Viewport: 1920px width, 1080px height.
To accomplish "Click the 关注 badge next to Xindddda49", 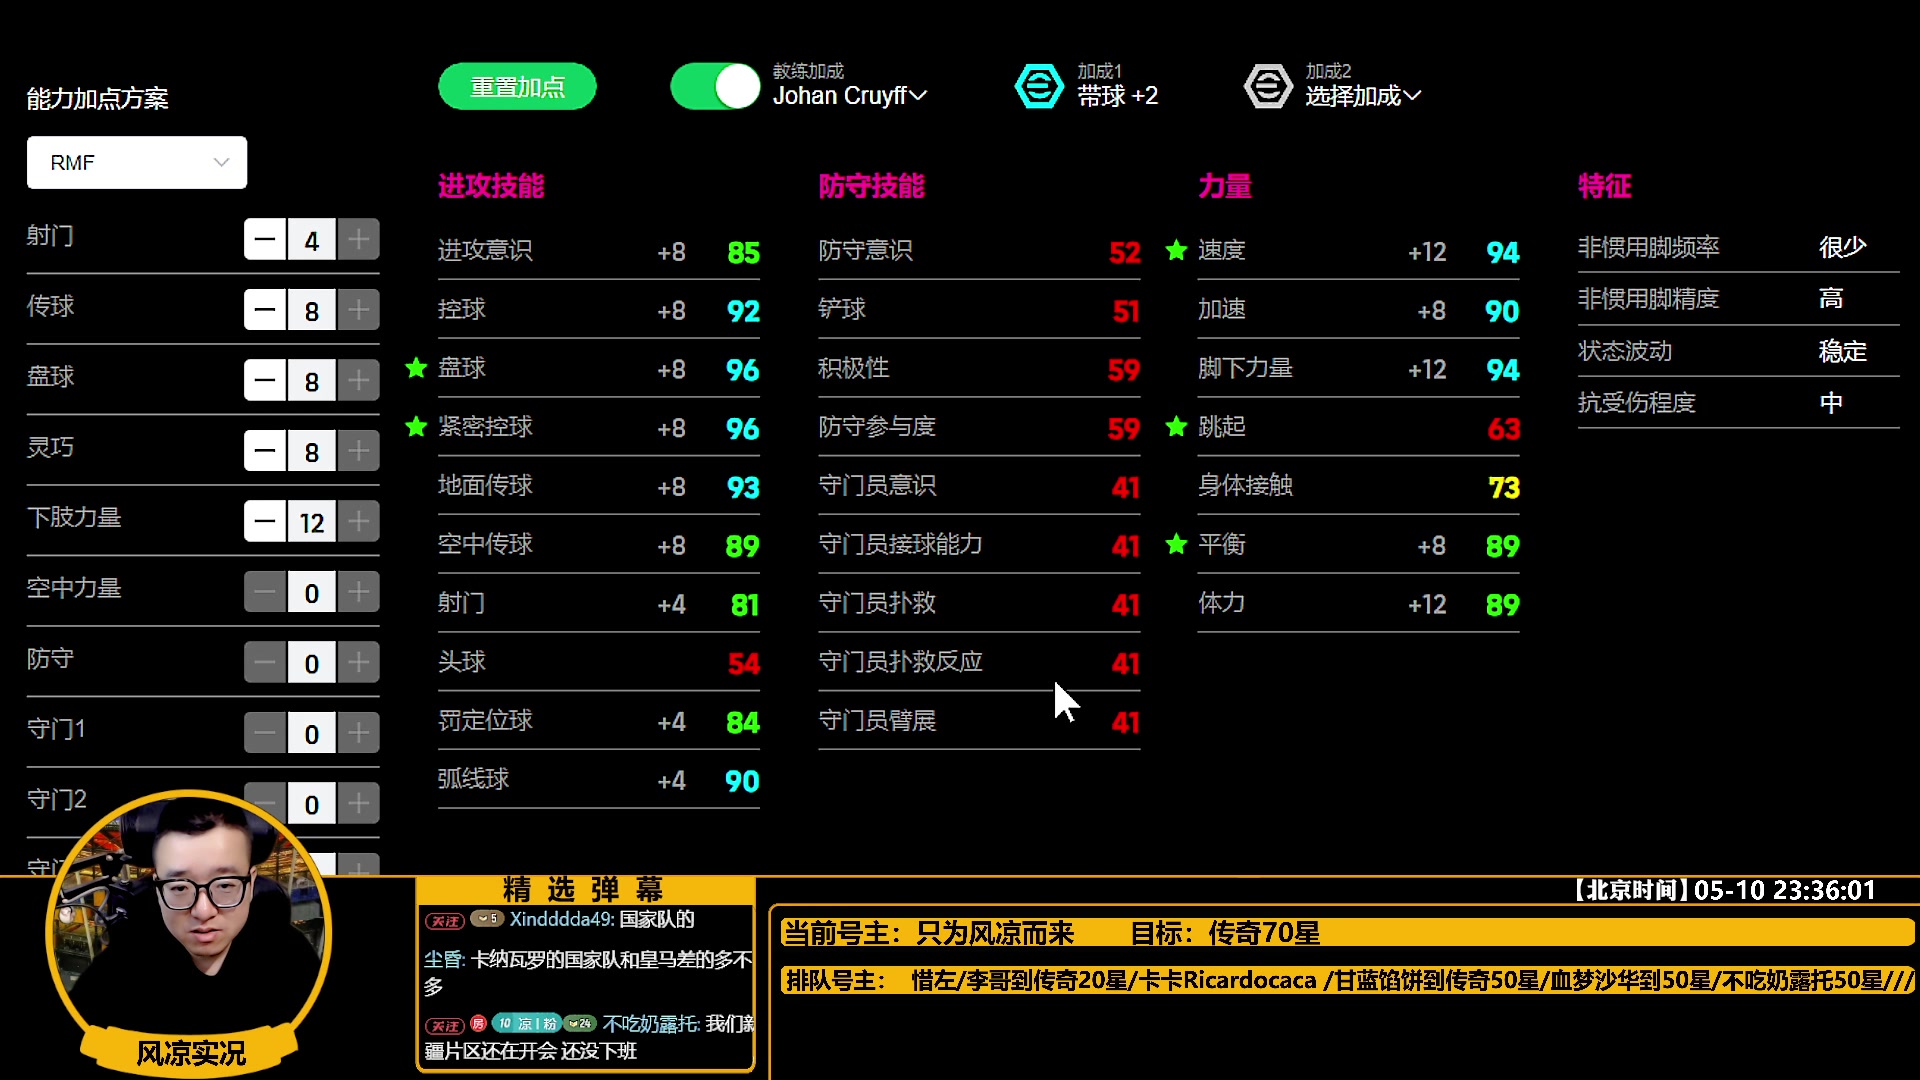I will pyautogui.click(x=444, y=921).
